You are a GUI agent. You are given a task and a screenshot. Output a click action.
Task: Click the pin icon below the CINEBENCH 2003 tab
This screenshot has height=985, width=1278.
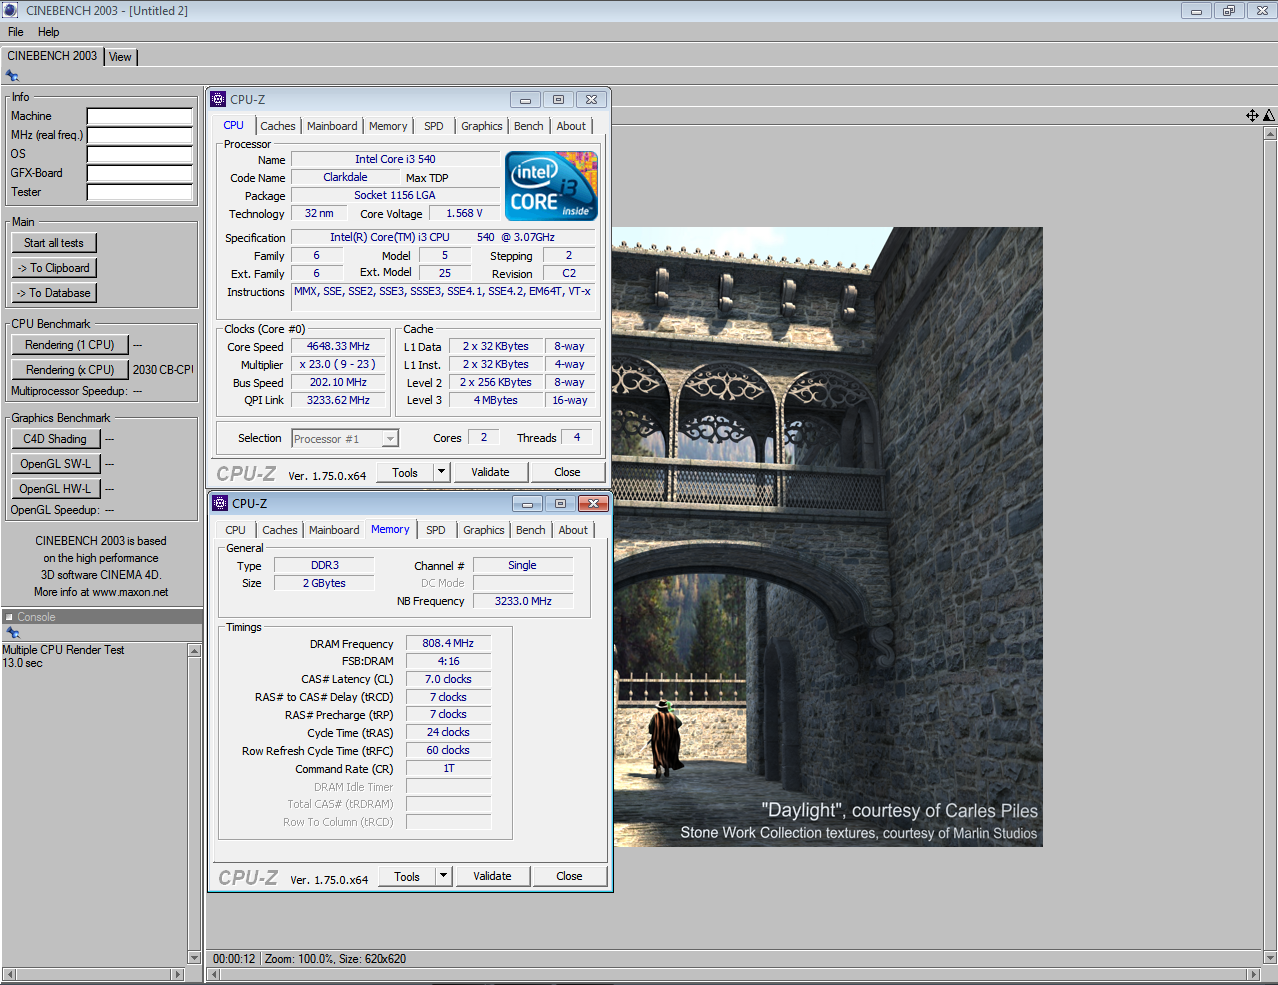[12, 76]
